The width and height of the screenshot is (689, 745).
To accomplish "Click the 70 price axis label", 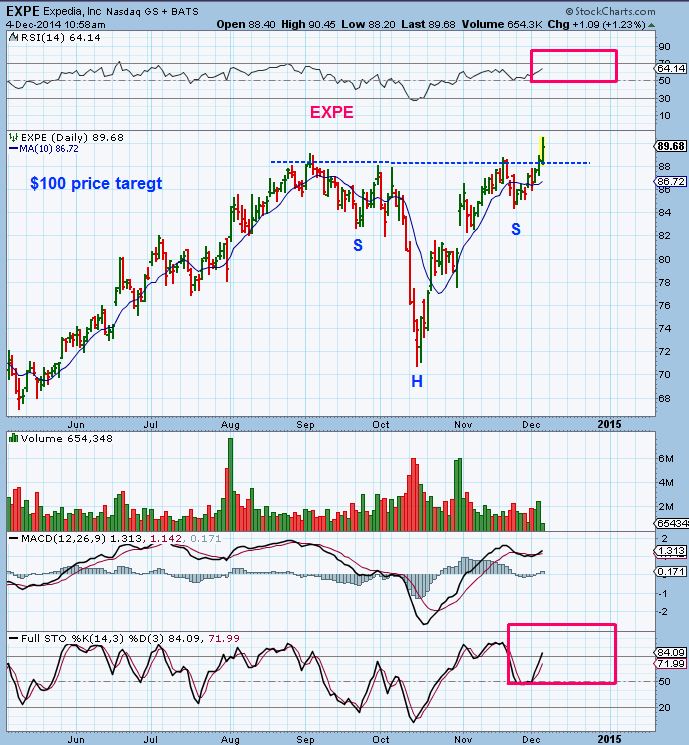I will (x=664, y=374).
